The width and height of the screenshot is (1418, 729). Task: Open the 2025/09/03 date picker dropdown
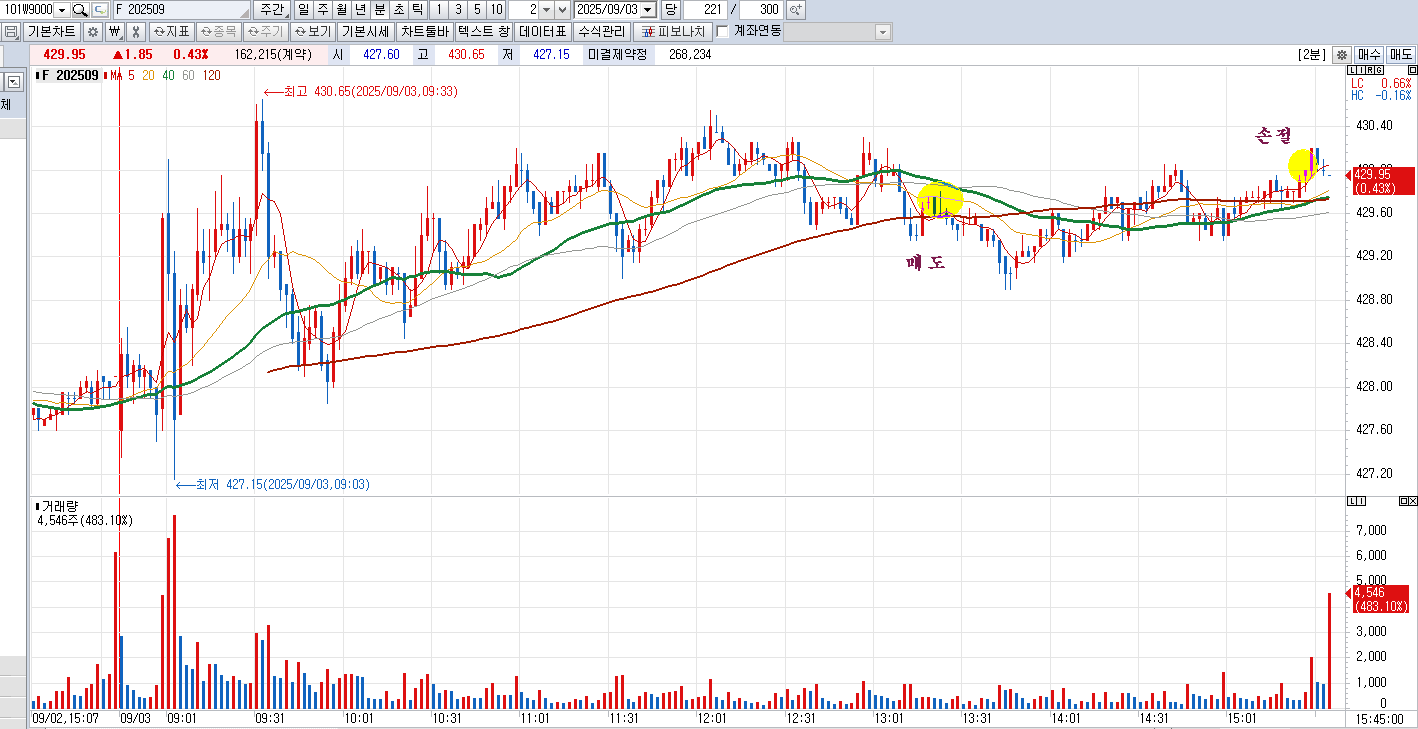(x=649, y=10)
